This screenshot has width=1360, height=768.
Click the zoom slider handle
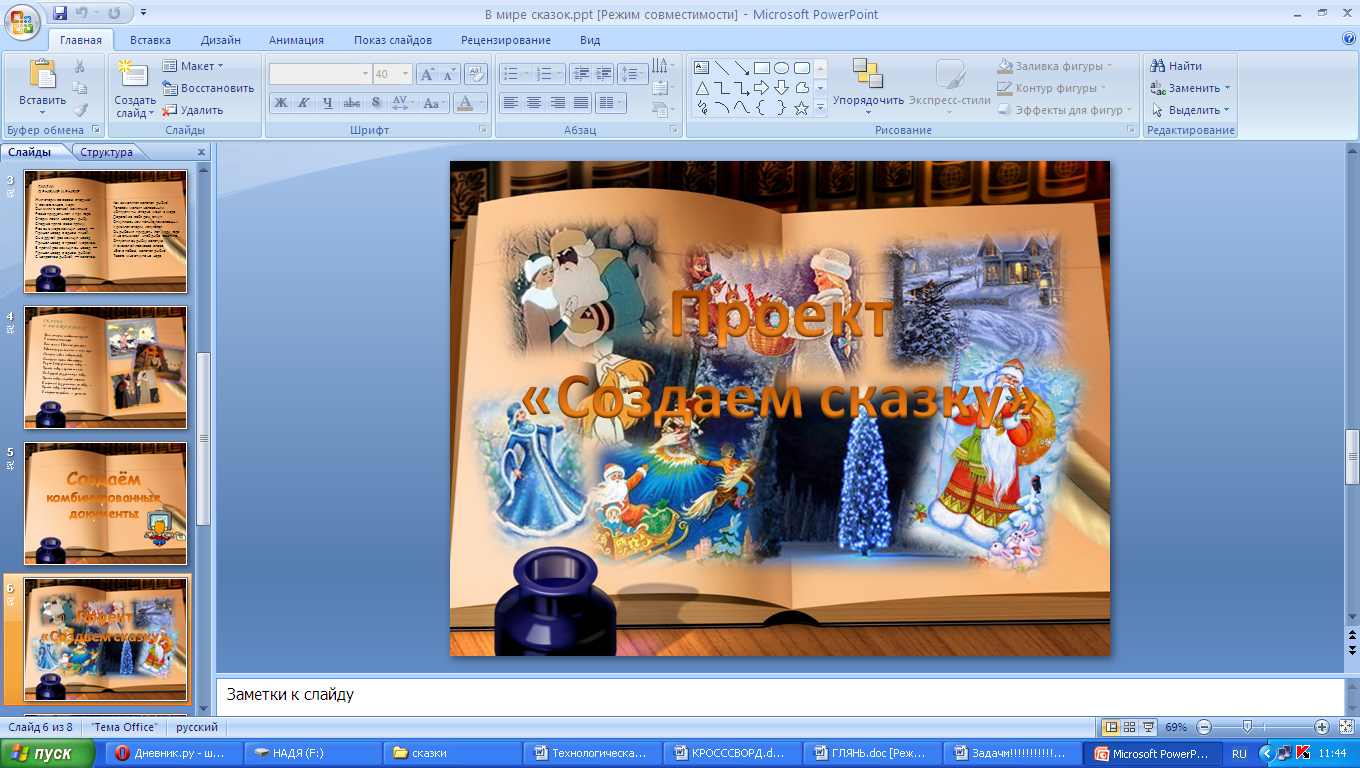[x=1247, y=727]
